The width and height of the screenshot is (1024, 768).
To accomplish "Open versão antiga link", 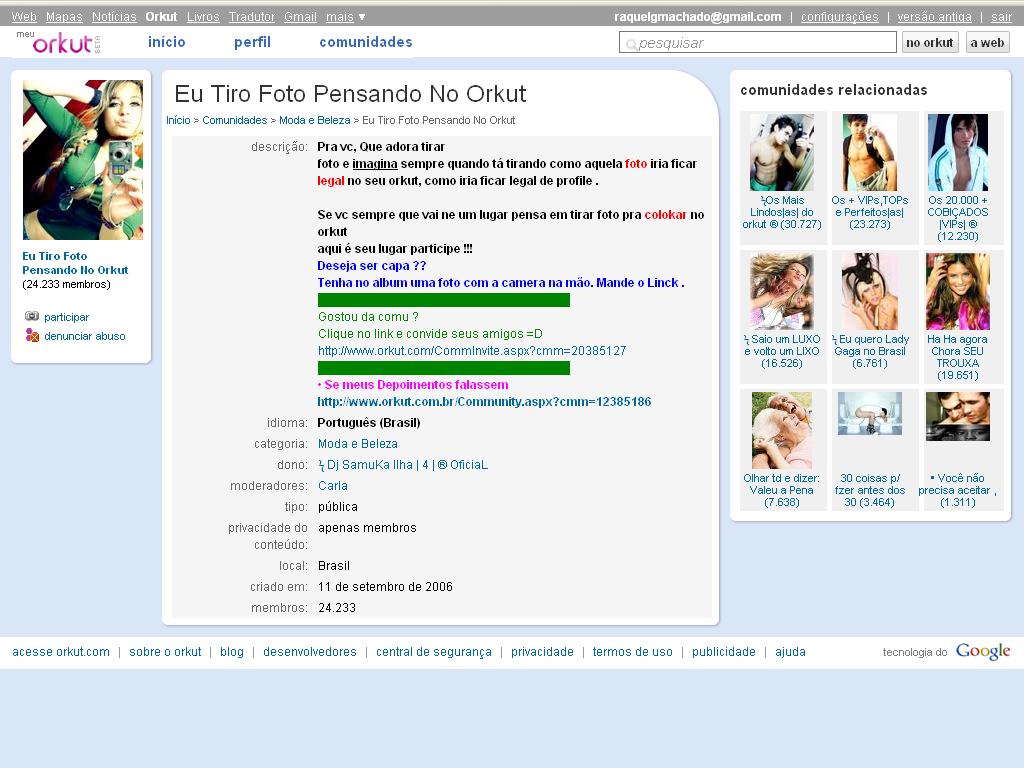I will (935, 17).
